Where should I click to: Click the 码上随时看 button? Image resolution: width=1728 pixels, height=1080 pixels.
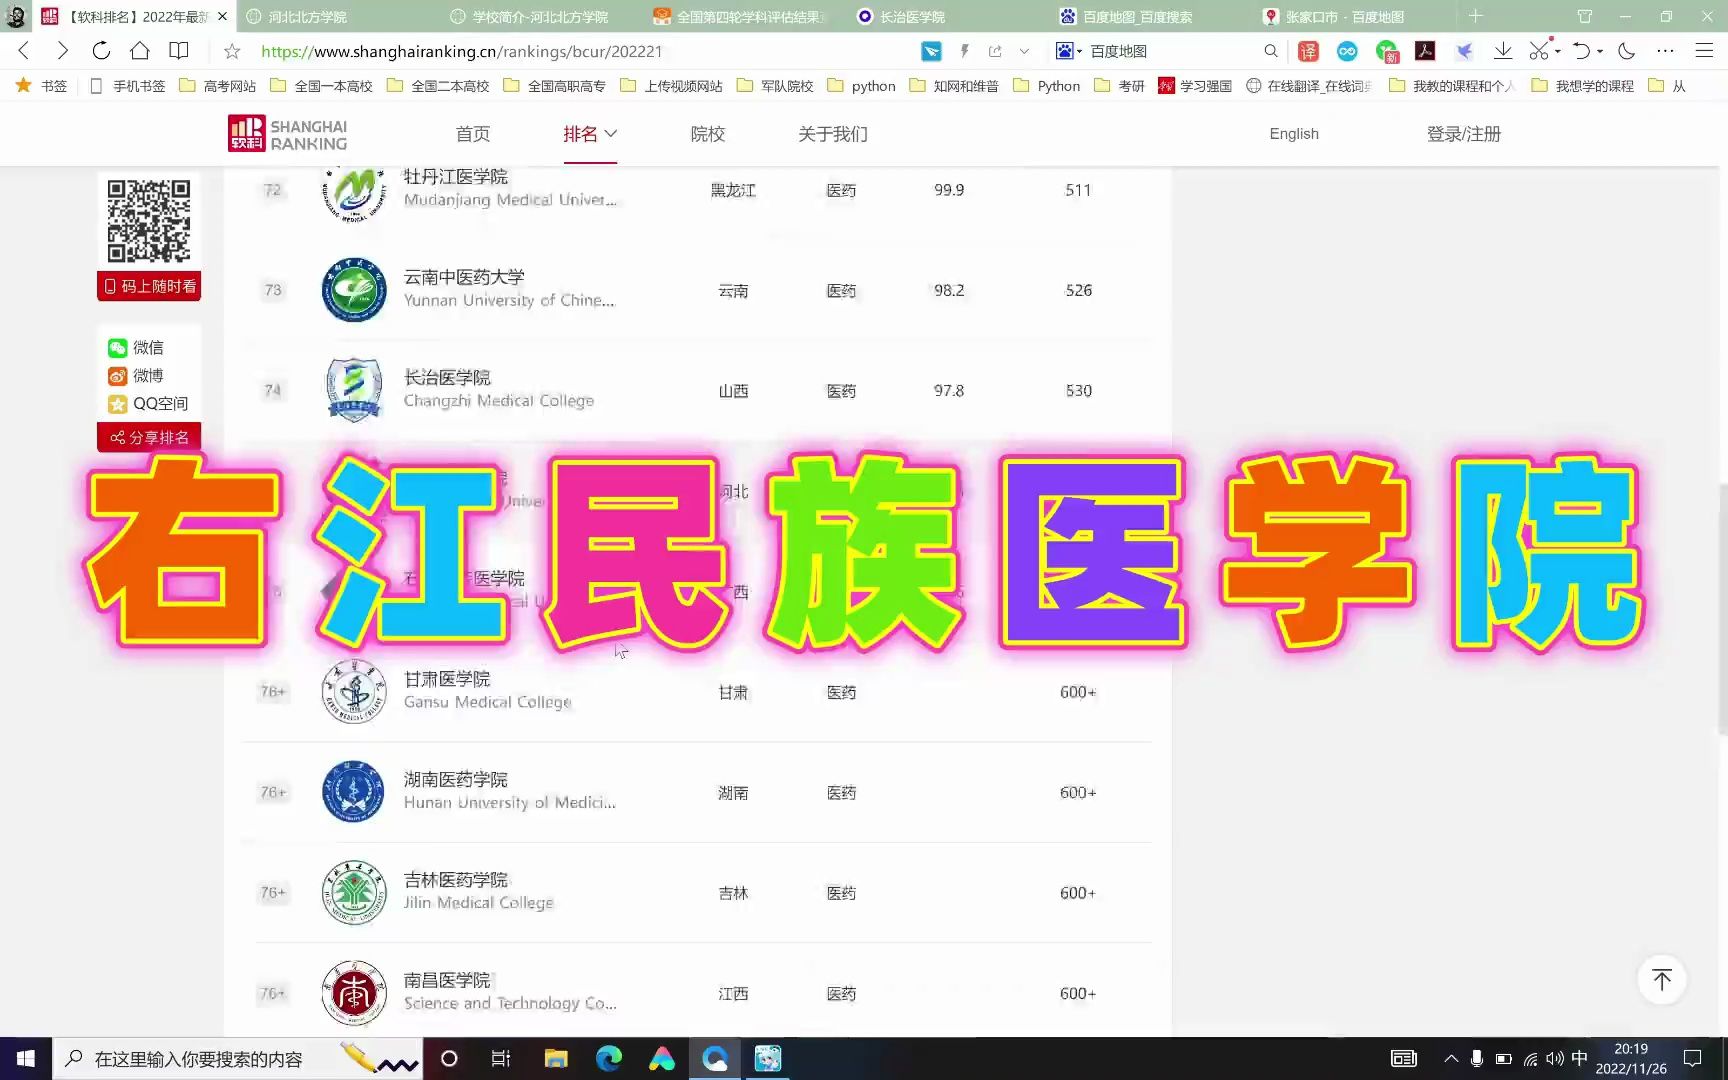click(149, 286)
